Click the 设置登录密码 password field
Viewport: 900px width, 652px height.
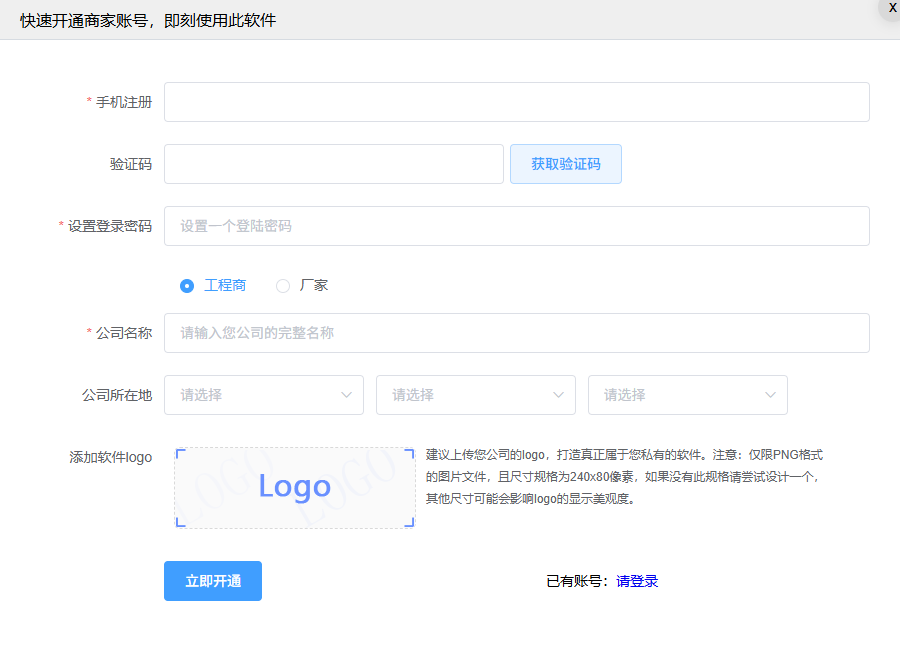[x=517, y=226]
